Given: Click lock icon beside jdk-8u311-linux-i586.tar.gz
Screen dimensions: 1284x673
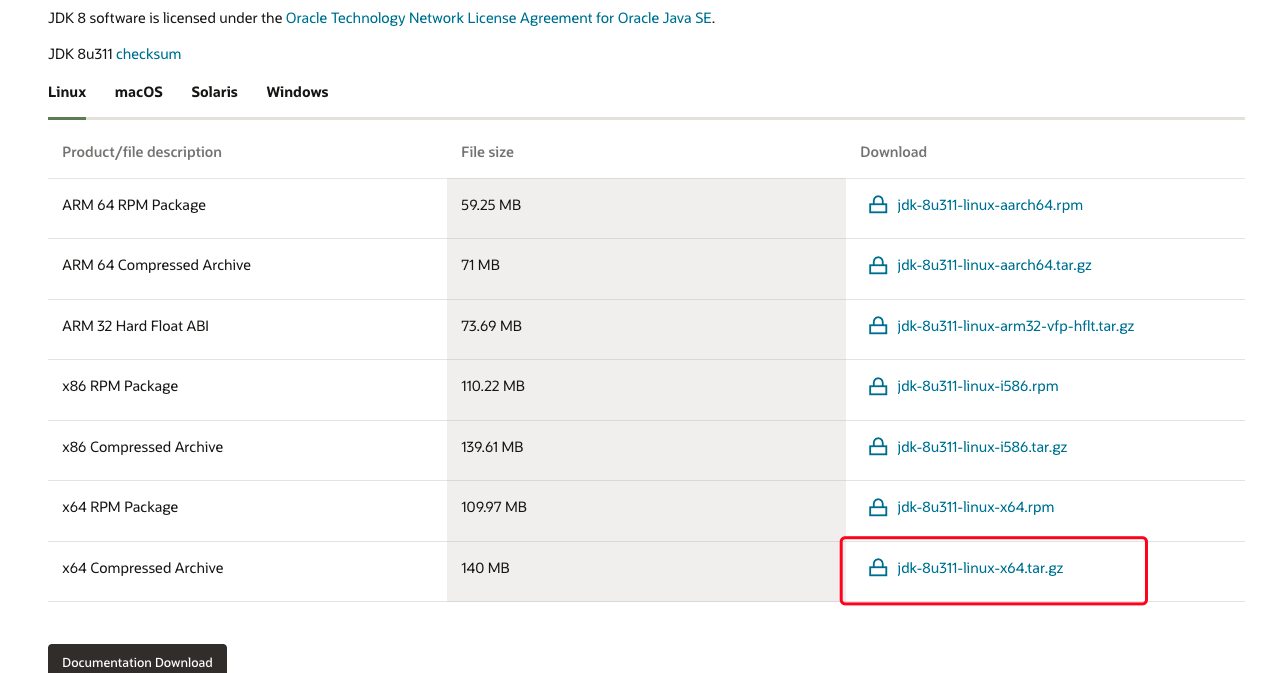Looking at the screenshot, I should coord(878,447).
